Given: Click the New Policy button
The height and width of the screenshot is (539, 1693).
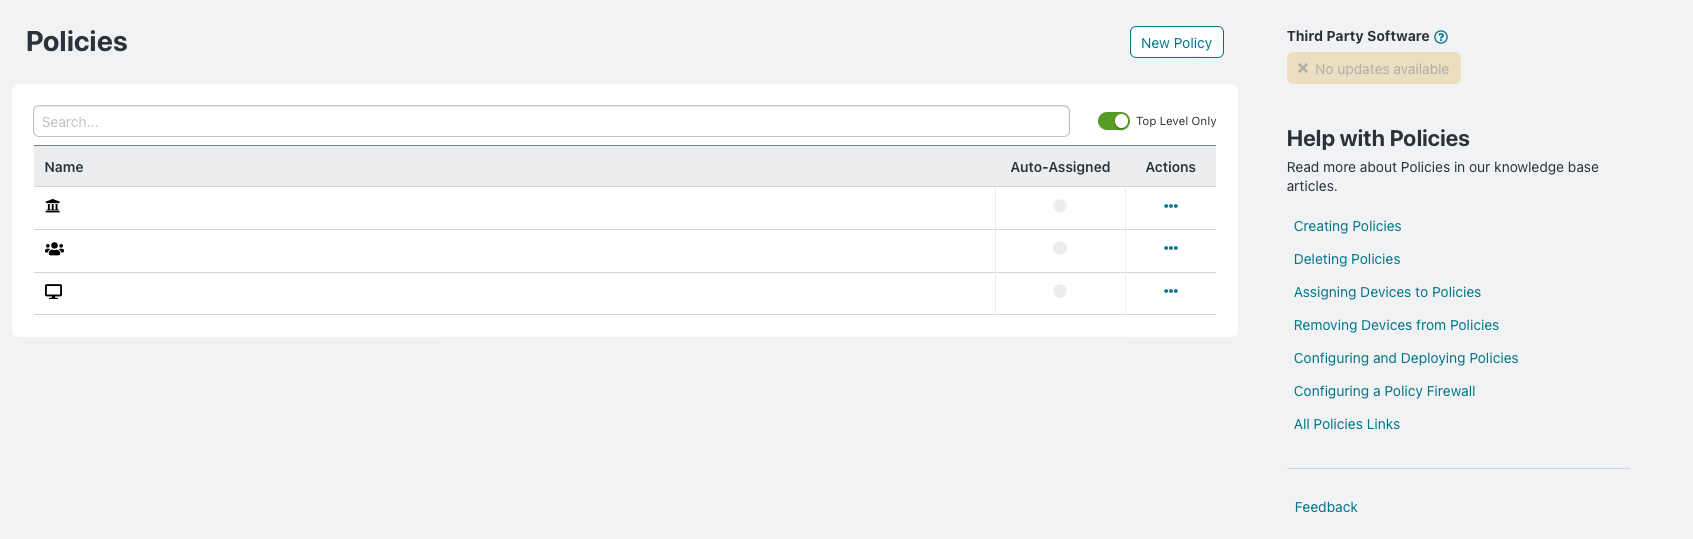Looking at the screenshot, I should point(1176,42).
